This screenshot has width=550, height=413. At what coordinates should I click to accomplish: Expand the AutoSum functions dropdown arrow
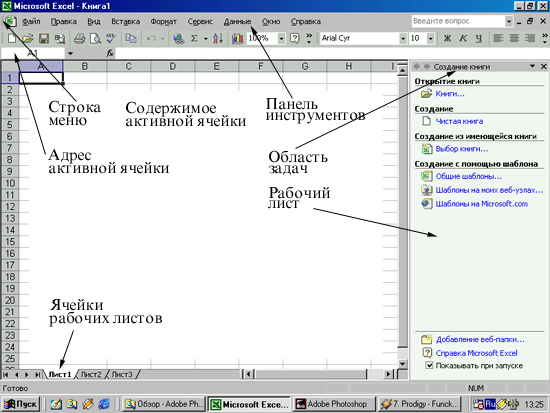click(x=206, y=39)
